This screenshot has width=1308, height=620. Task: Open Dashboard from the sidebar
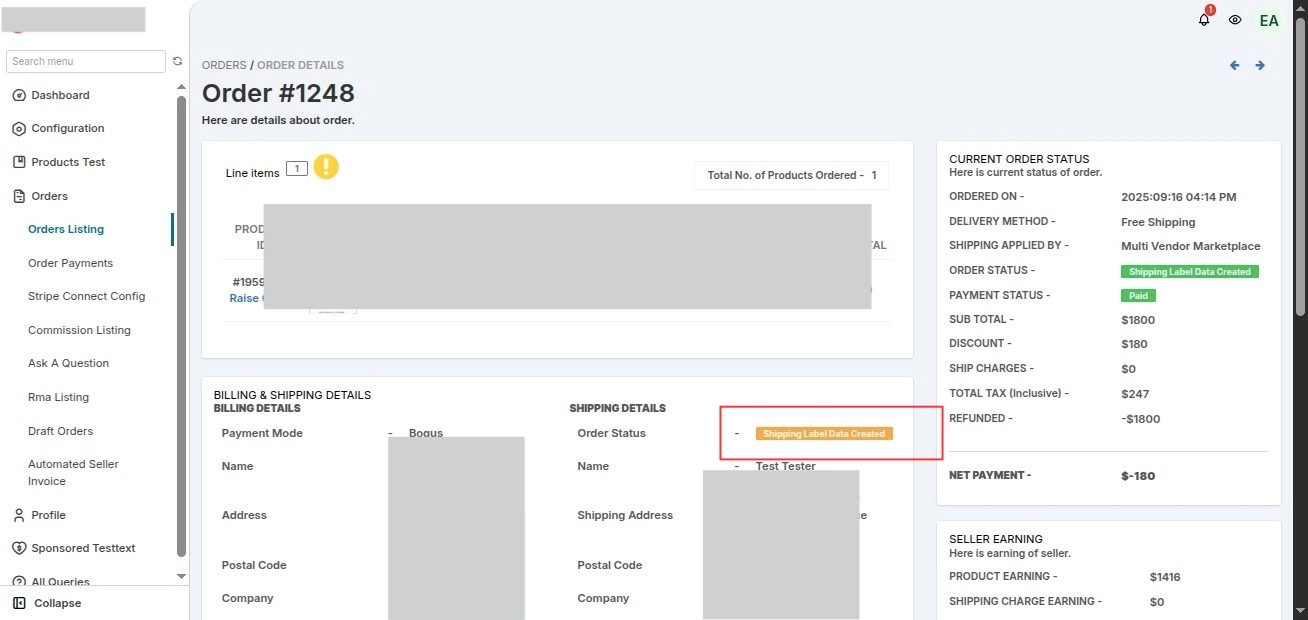[x=60, y=95]
